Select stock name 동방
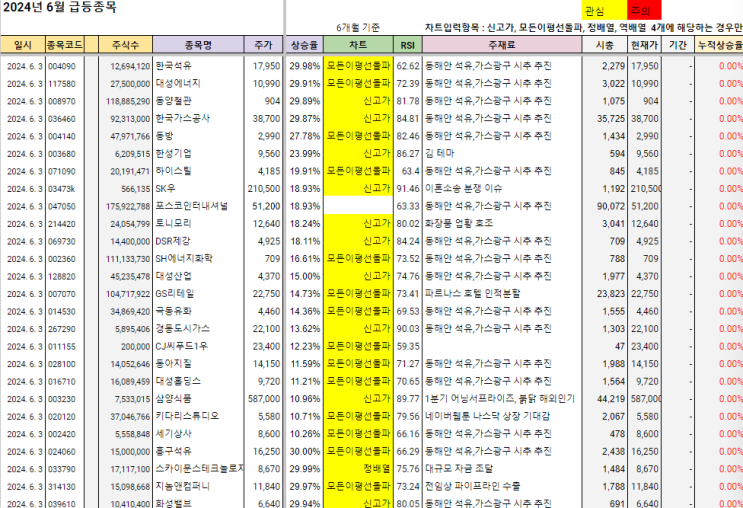 click(x=164, y=136)
